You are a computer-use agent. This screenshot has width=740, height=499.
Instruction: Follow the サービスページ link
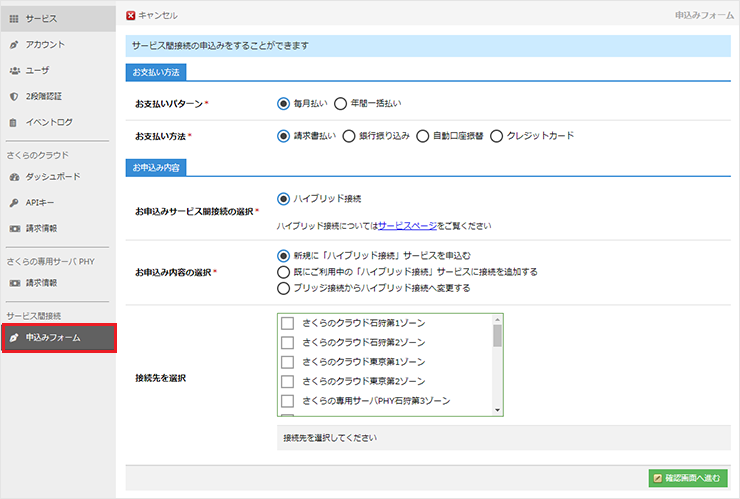(x=406, y=227)
